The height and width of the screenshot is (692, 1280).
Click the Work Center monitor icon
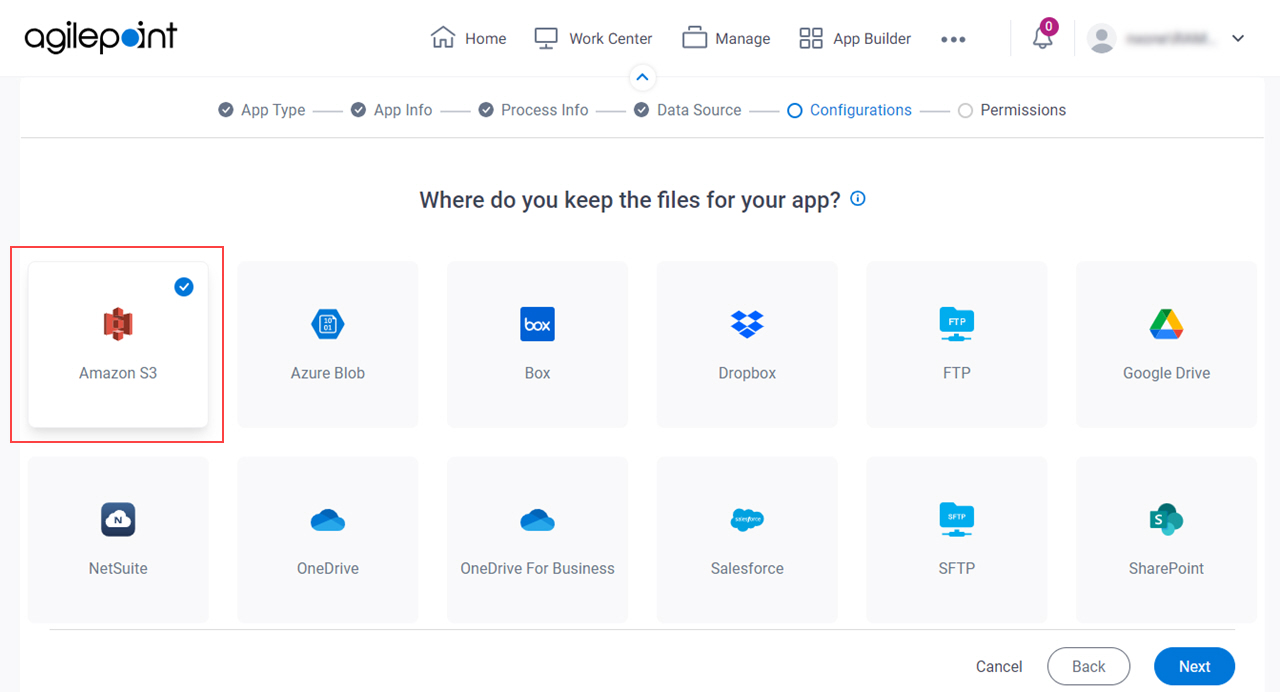point(546,38)
